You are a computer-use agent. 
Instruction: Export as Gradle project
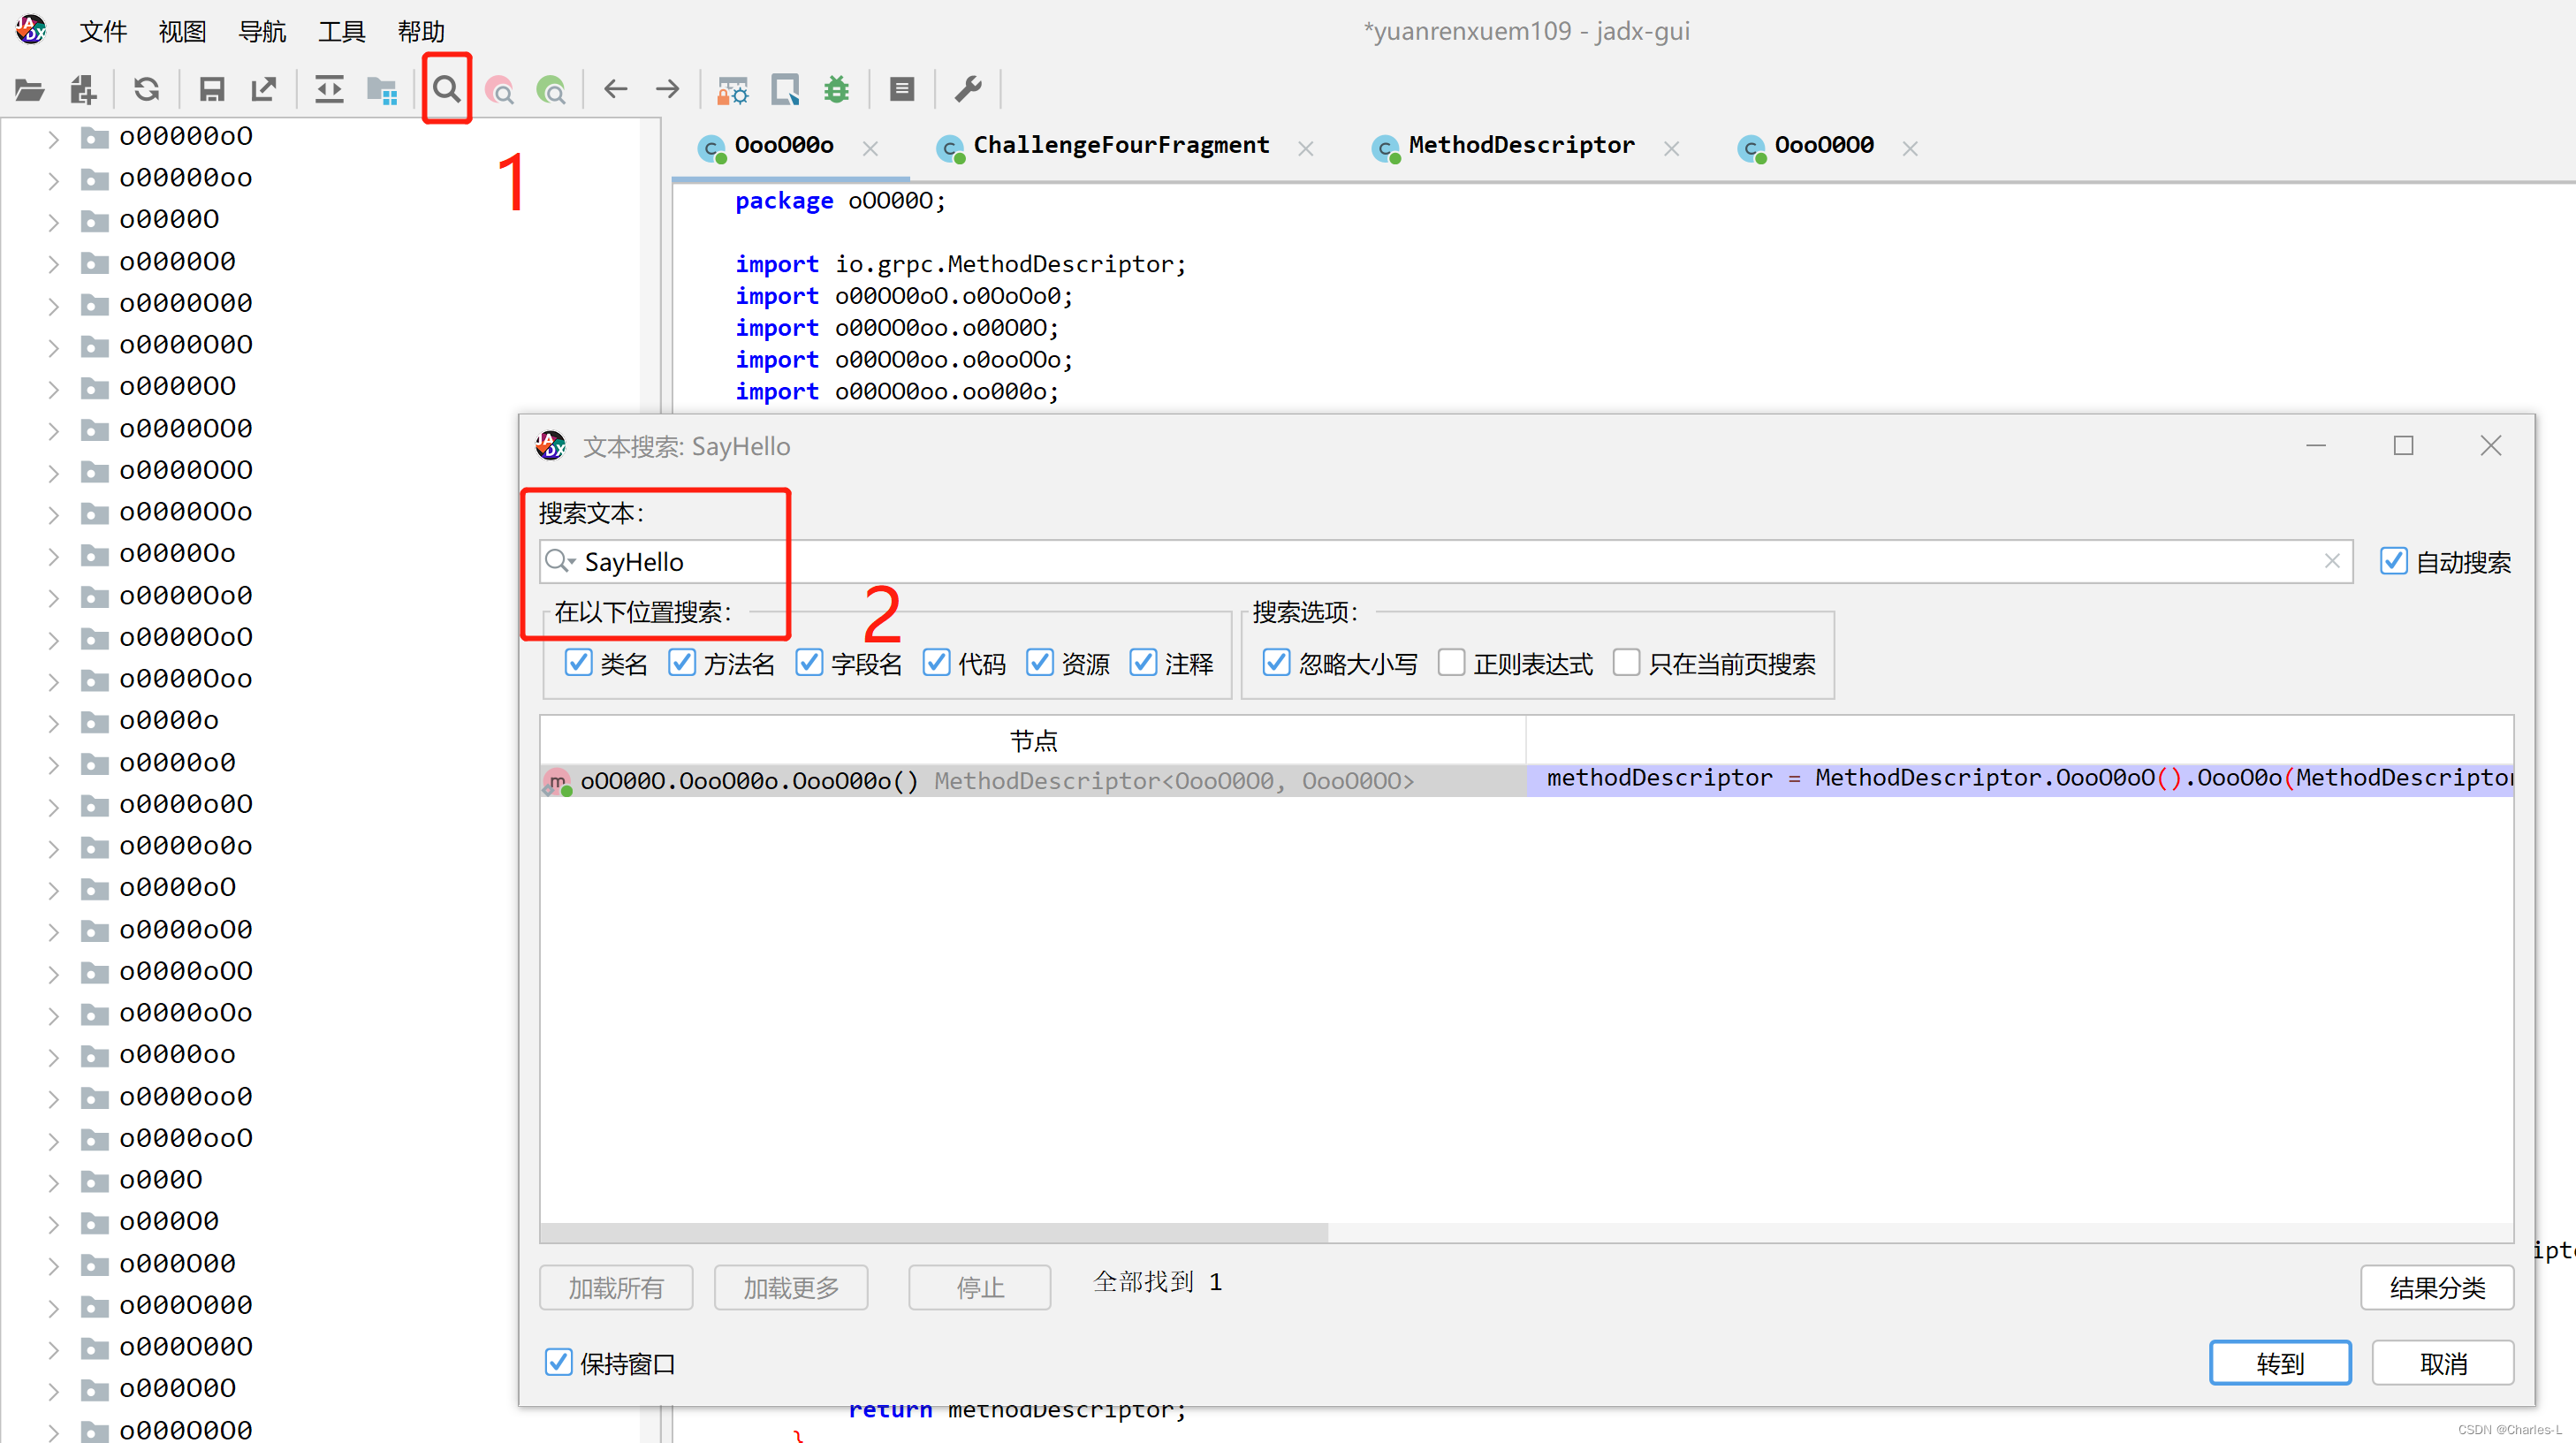pos(264,89)
